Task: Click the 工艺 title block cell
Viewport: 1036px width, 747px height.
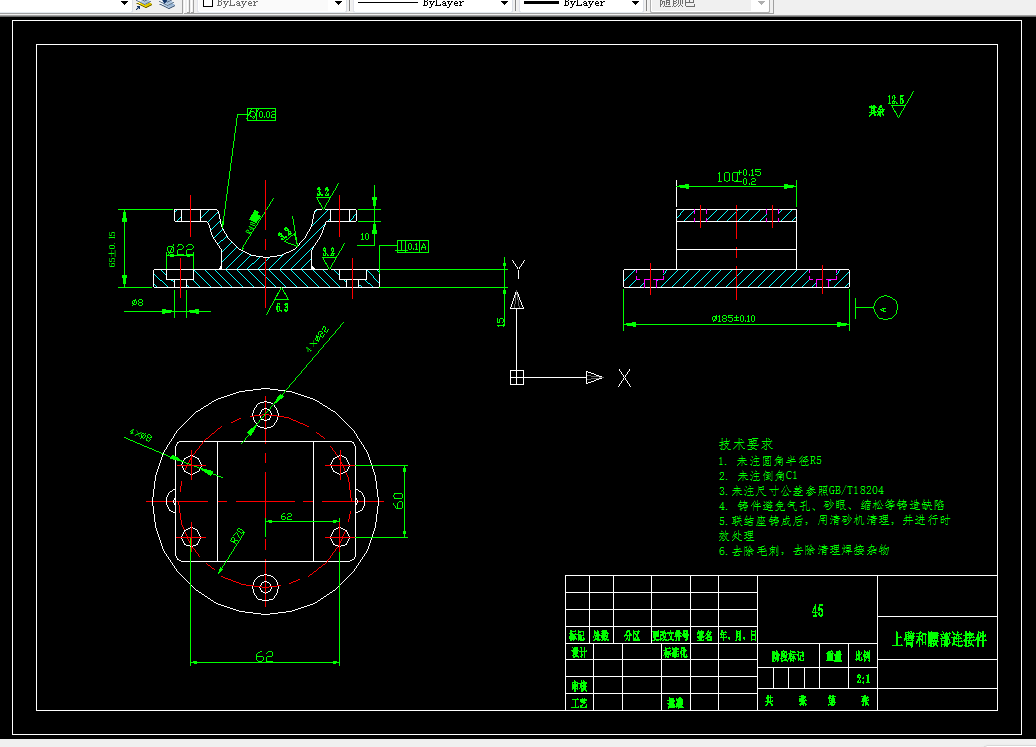Action: click(x=579, y=703)
